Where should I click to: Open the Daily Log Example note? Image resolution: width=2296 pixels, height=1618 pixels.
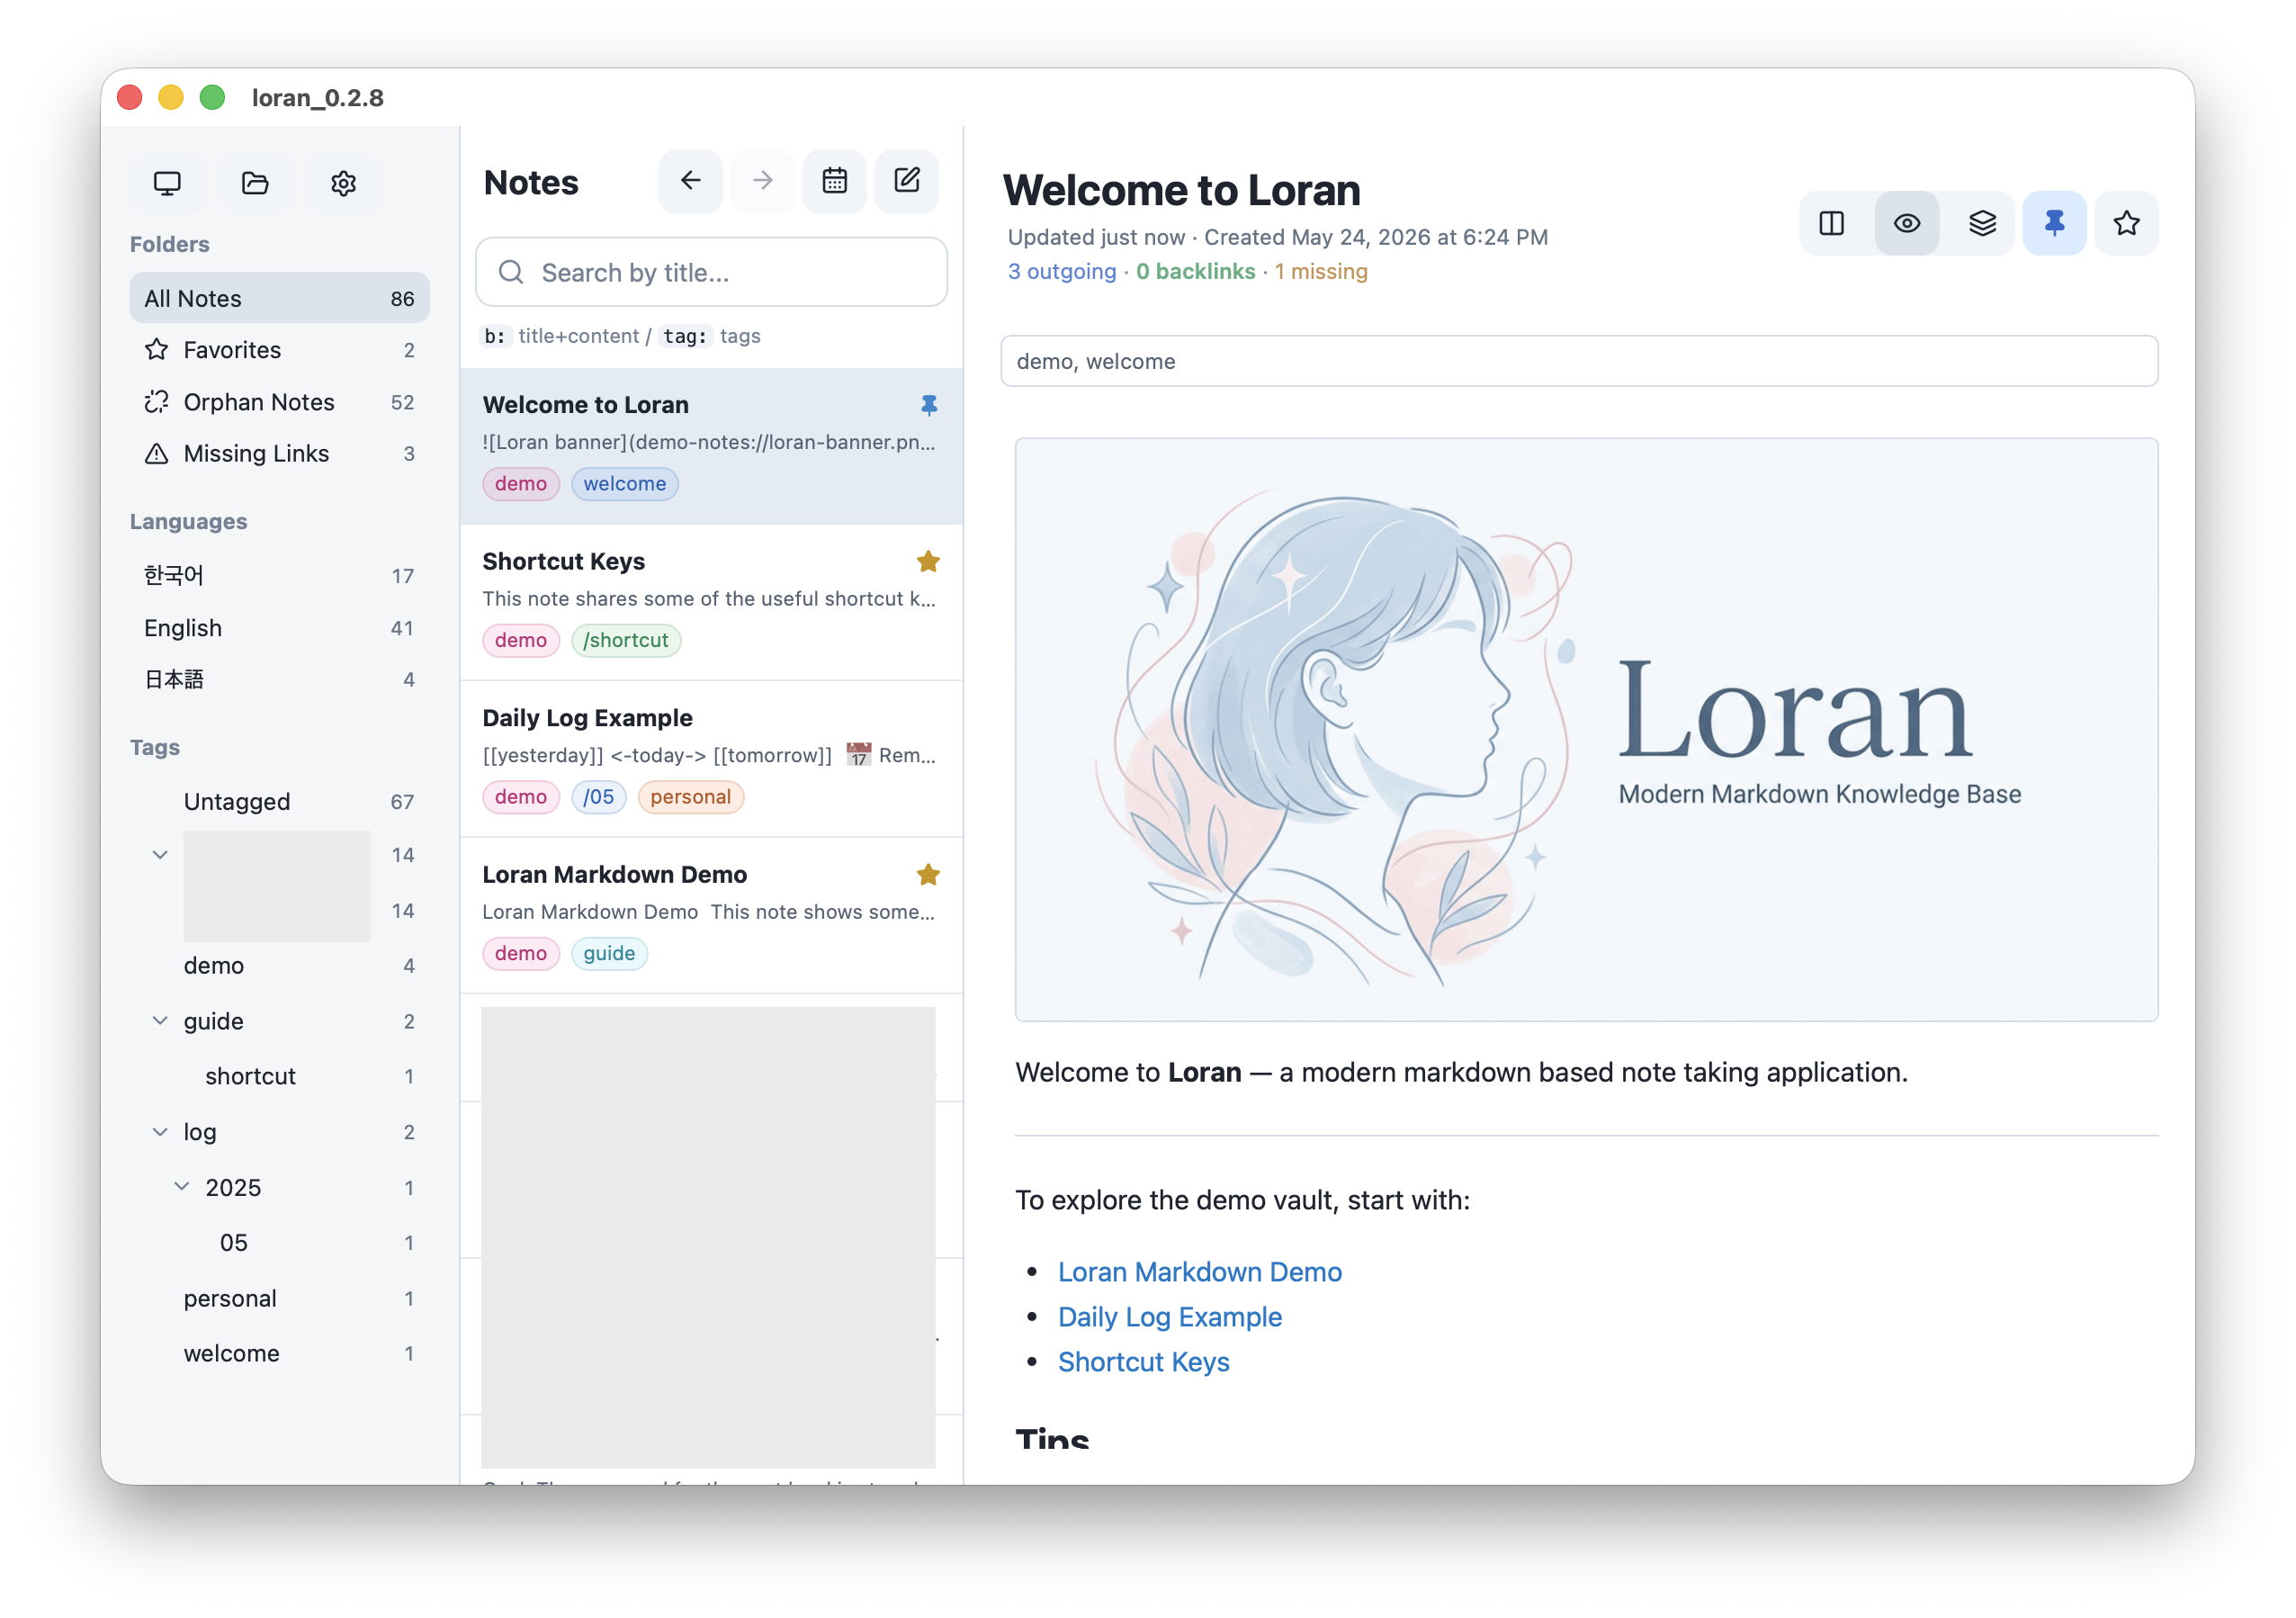[711, 759]
